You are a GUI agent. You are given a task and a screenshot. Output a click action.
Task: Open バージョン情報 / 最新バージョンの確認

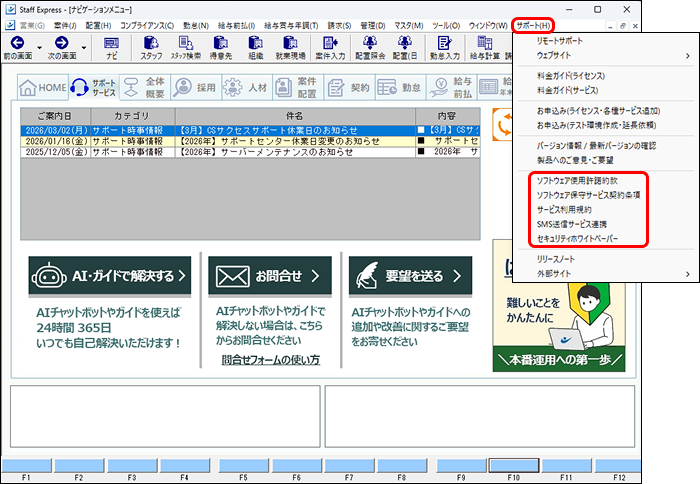[596, 146]
